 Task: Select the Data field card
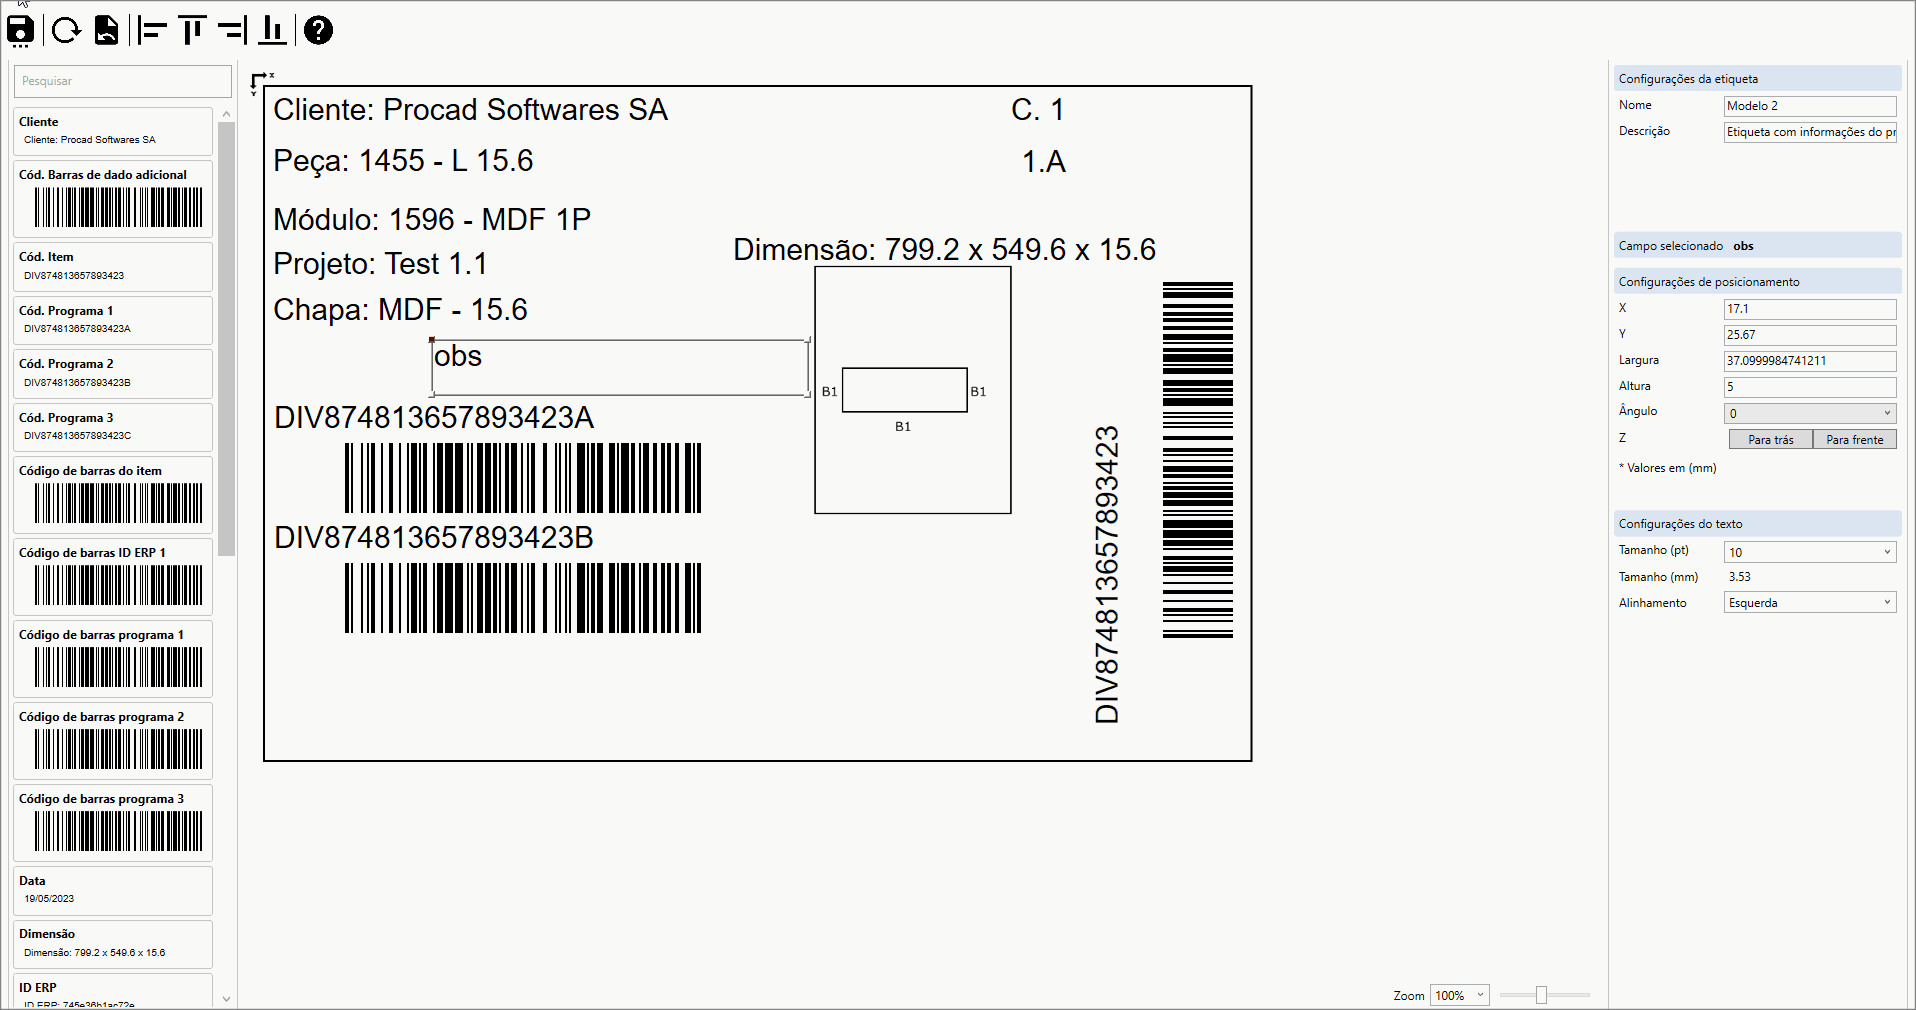coord(113,890)
